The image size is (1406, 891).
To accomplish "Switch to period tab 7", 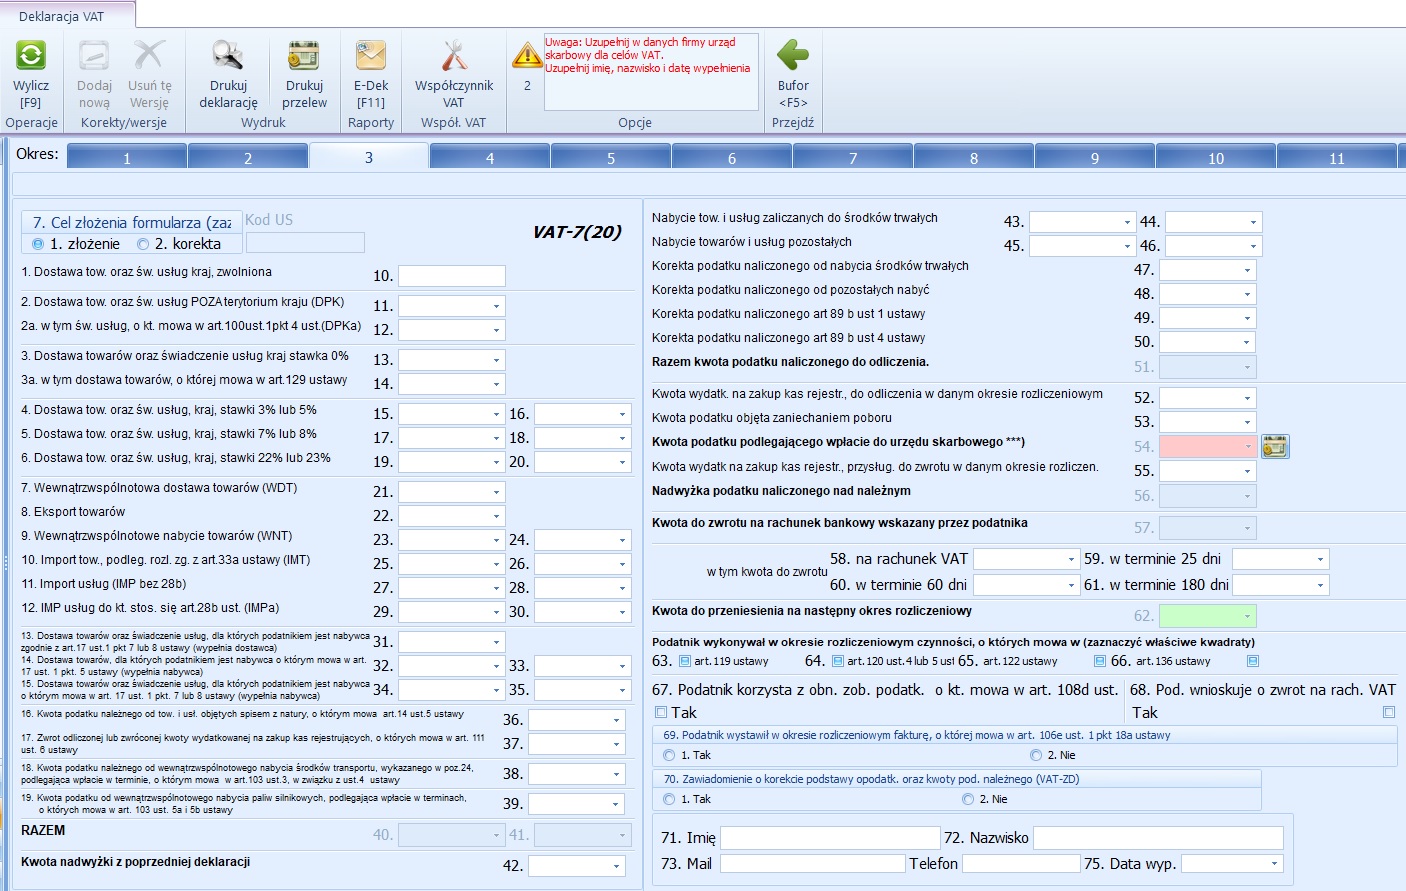I will (x=853, y=157).
